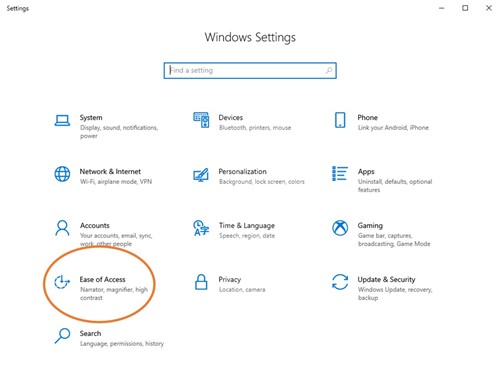The image size is (500, 382).
Task: Click 'Link your Android, iPhone' text
Action: [x=393, y=128]
